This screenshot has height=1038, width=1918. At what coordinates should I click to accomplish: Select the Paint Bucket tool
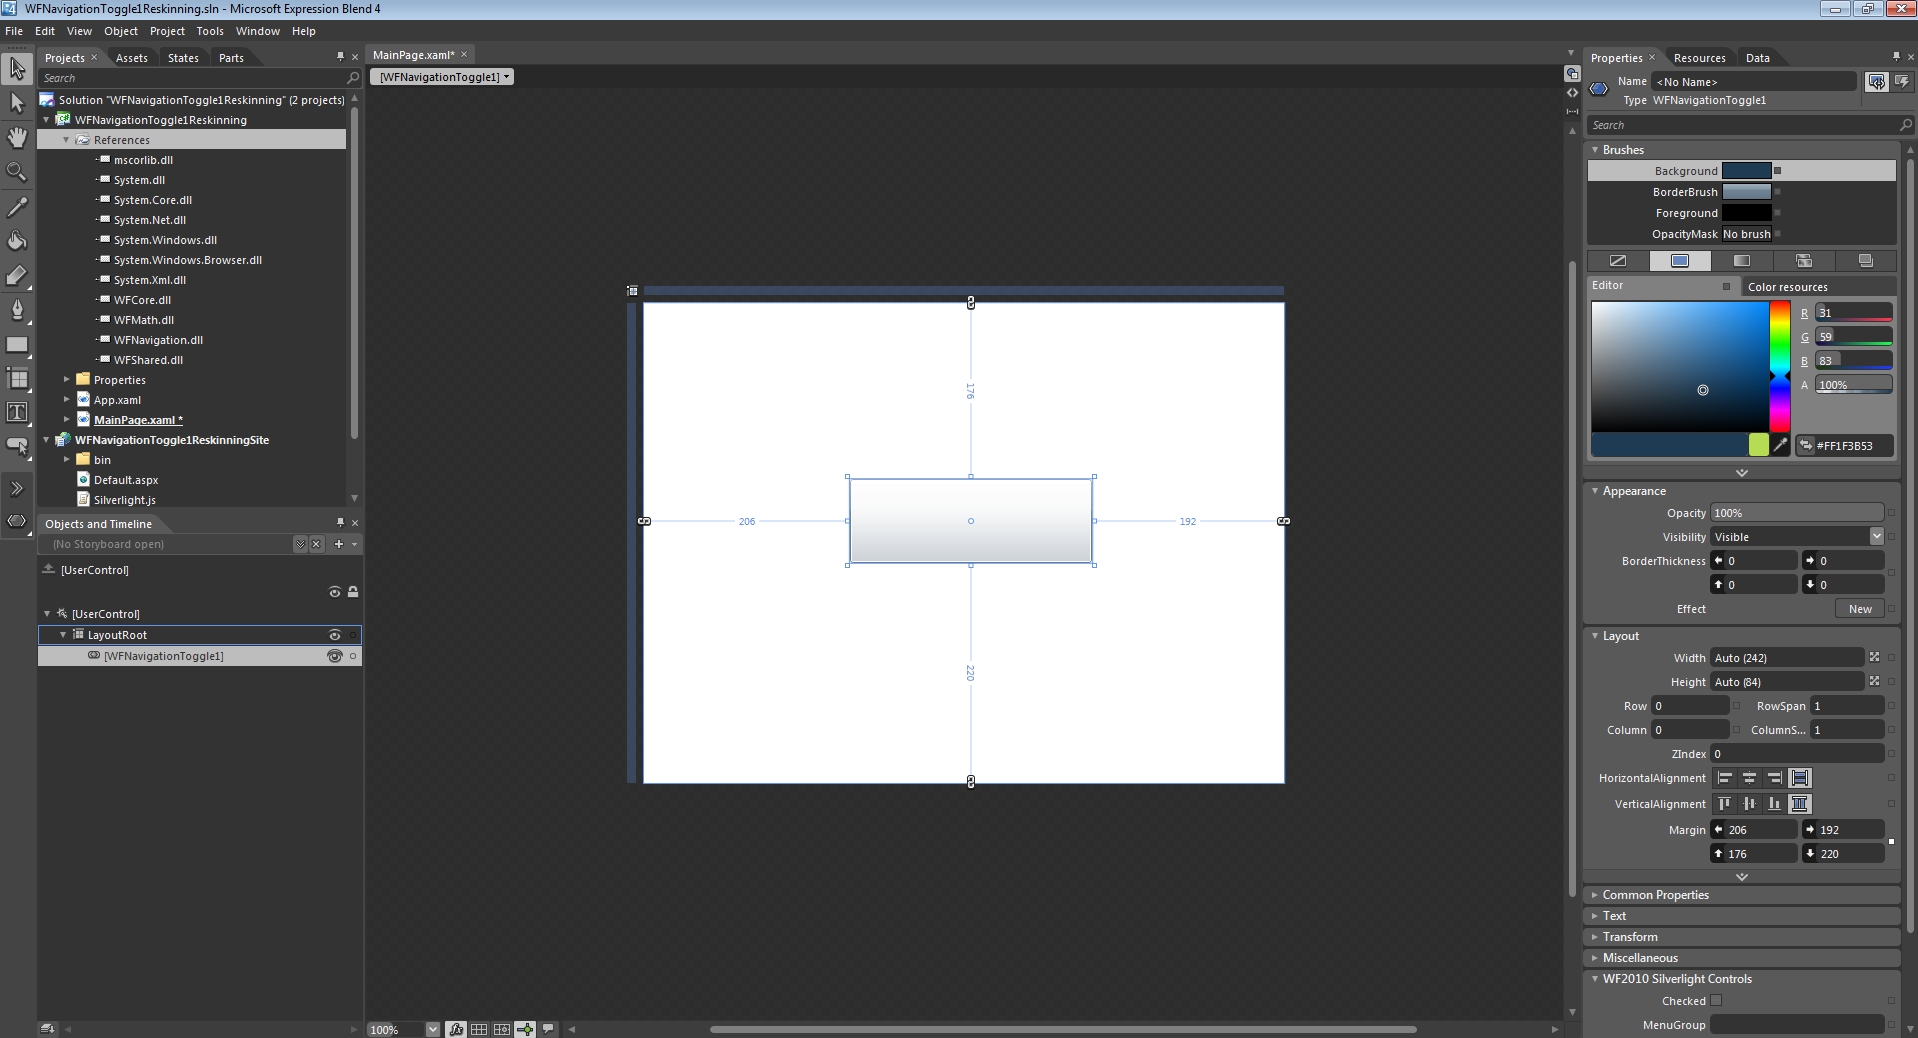(x=17, y=240)
